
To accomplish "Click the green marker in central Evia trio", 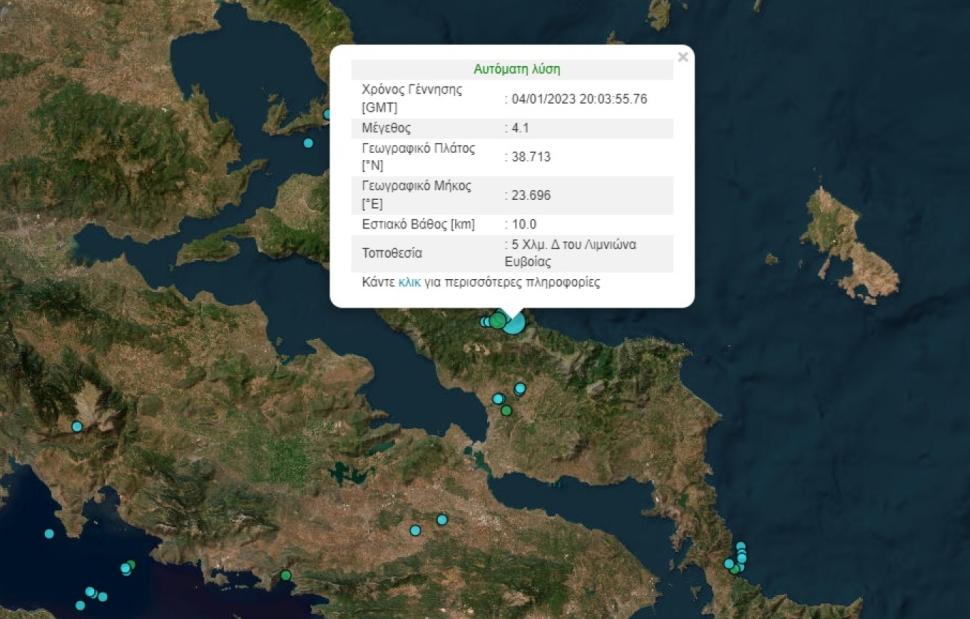I will (x=506, y=410).
